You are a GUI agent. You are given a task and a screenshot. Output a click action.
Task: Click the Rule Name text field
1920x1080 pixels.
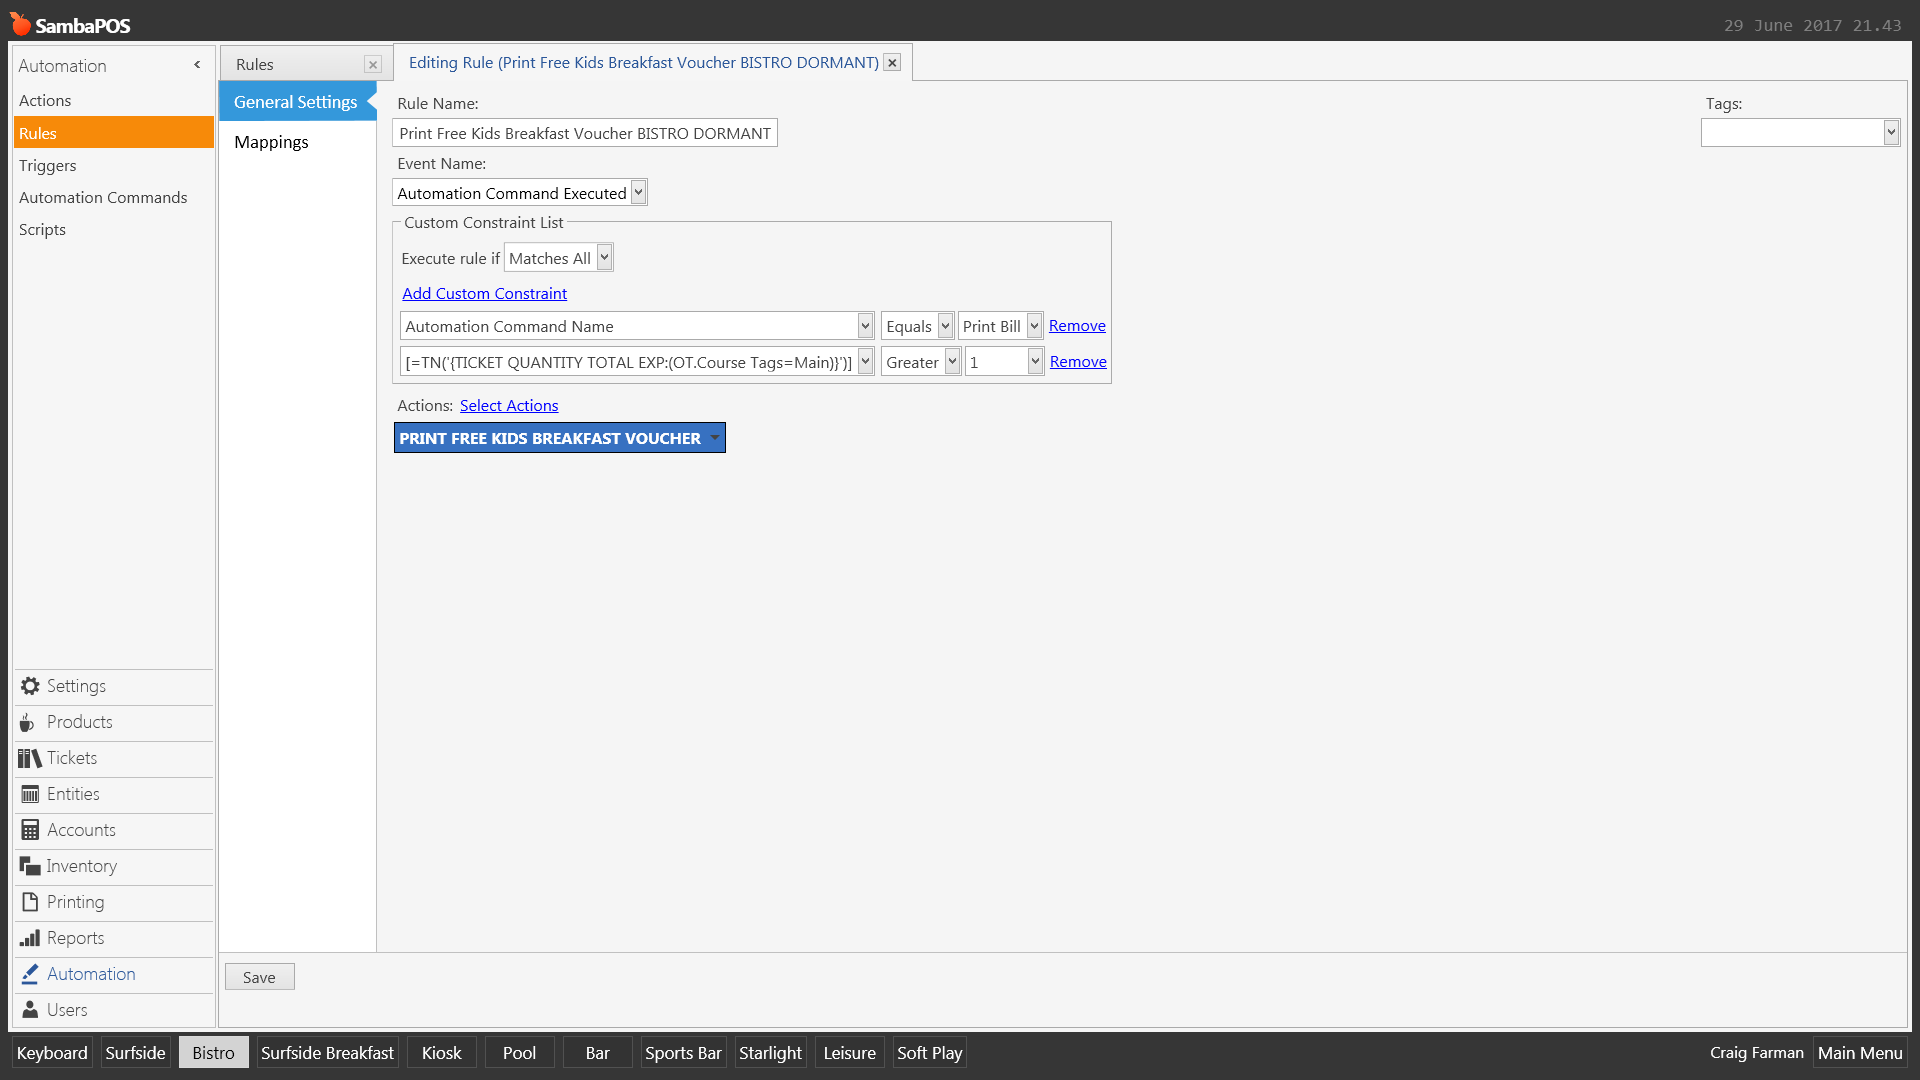point(585,133)
